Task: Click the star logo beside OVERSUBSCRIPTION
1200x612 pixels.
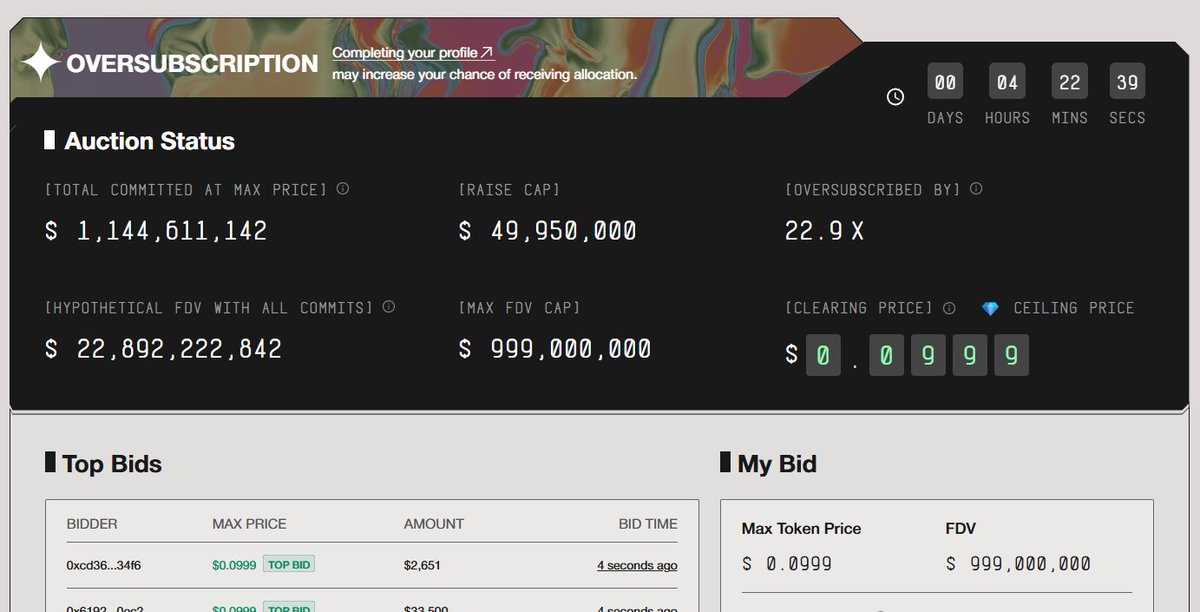Action: click(x=41, y=63)
